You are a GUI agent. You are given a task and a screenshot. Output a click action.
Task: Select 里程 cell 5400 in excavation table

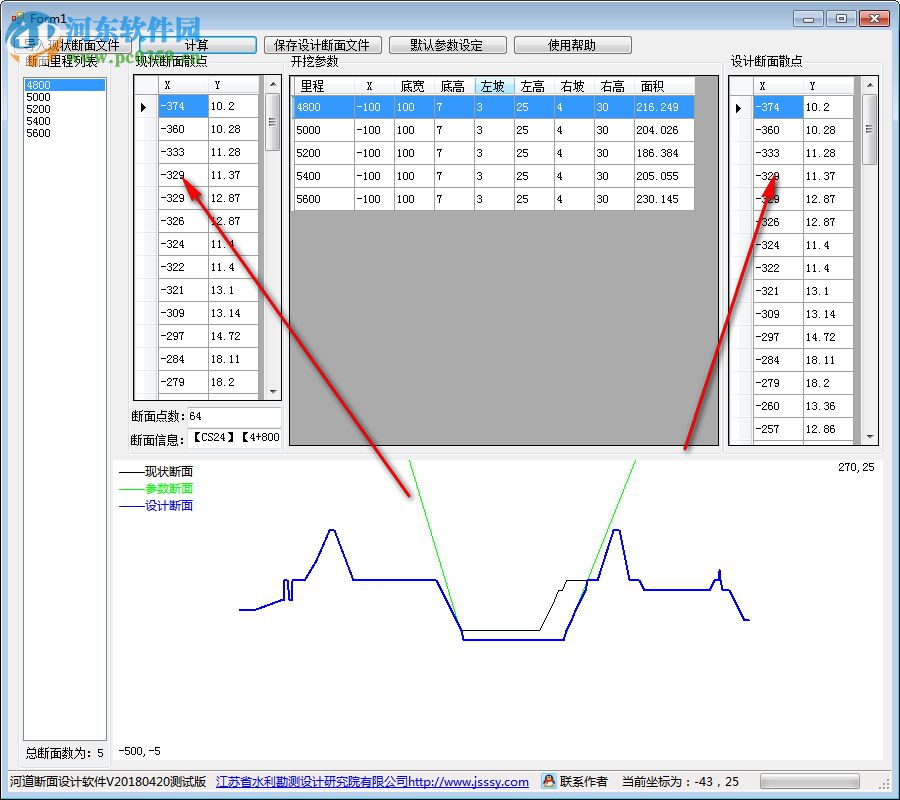(324, 176)
